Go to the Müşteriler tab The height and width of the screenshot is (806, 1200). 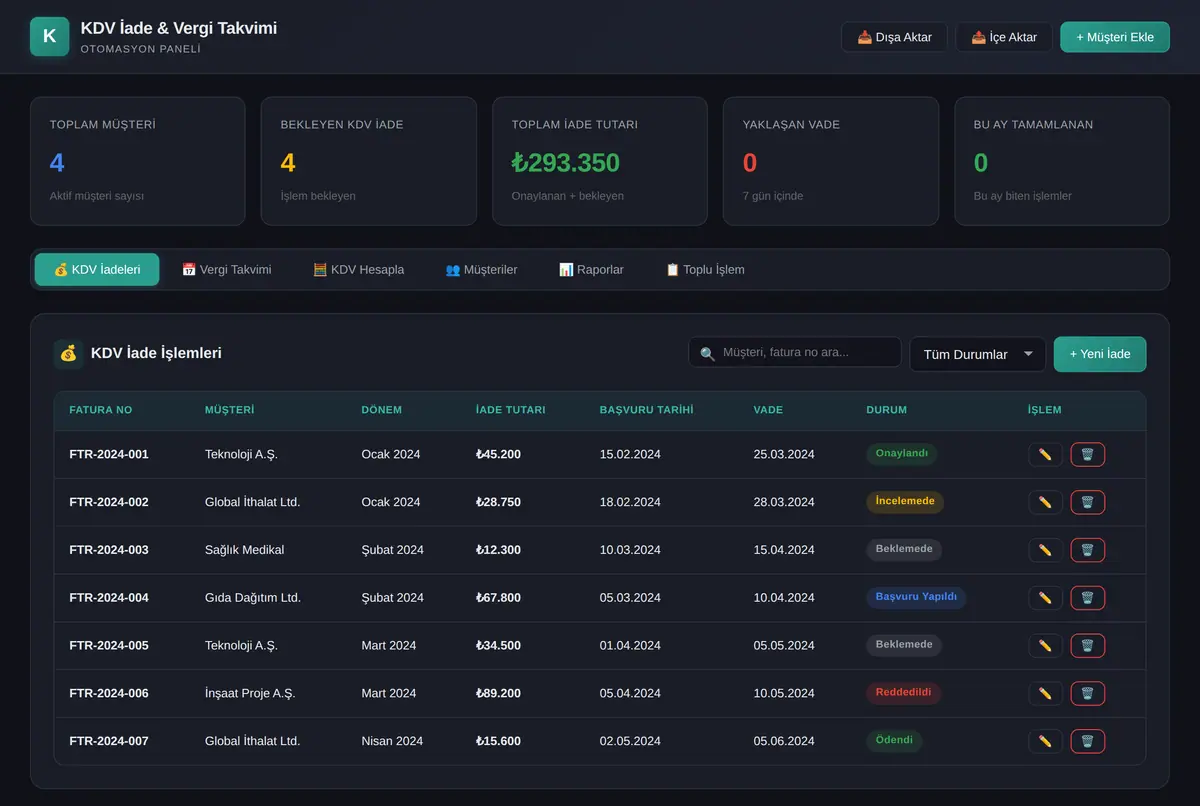pyautogui.click(x=481, y=269)
